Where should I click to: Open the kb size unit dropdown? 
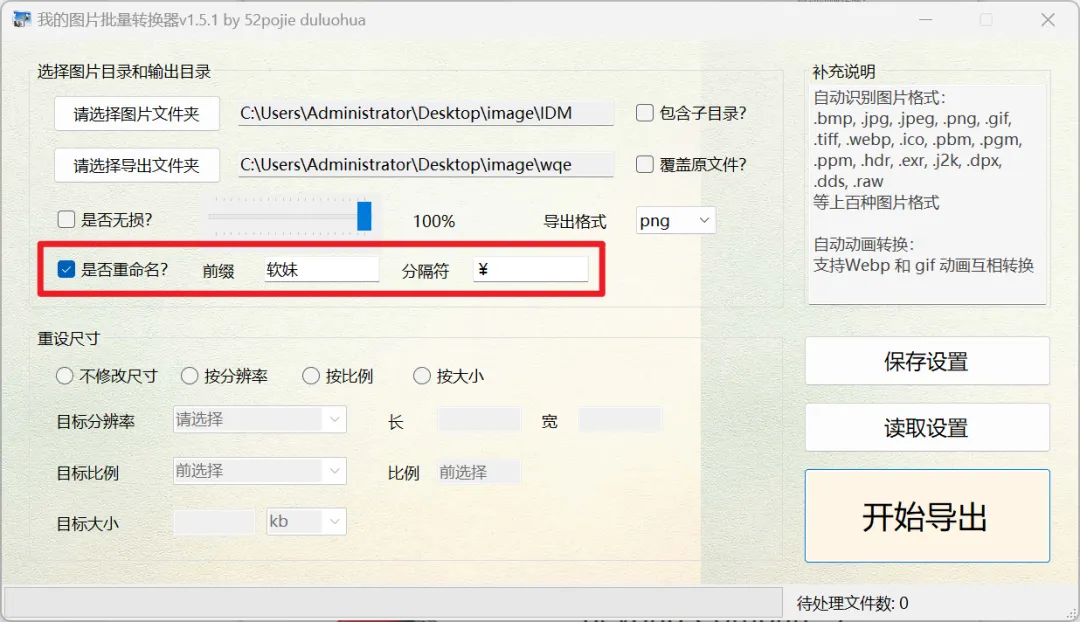coord(305,521)
